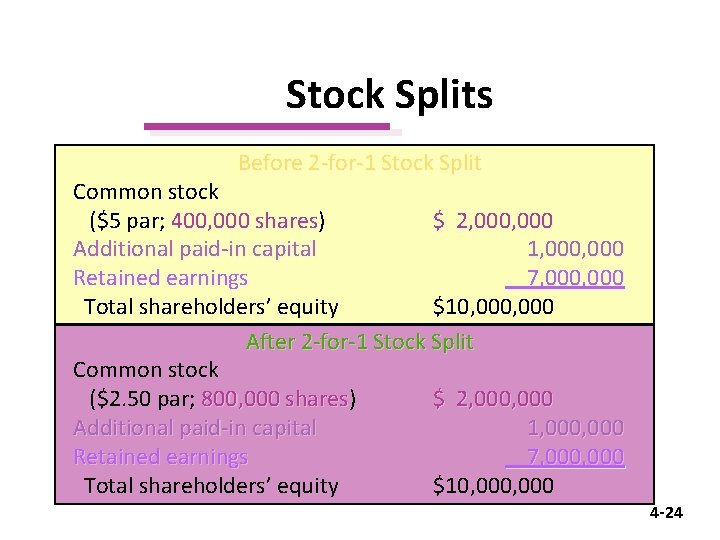Select Additional paid-in capital in purple box

click(195, 428)
